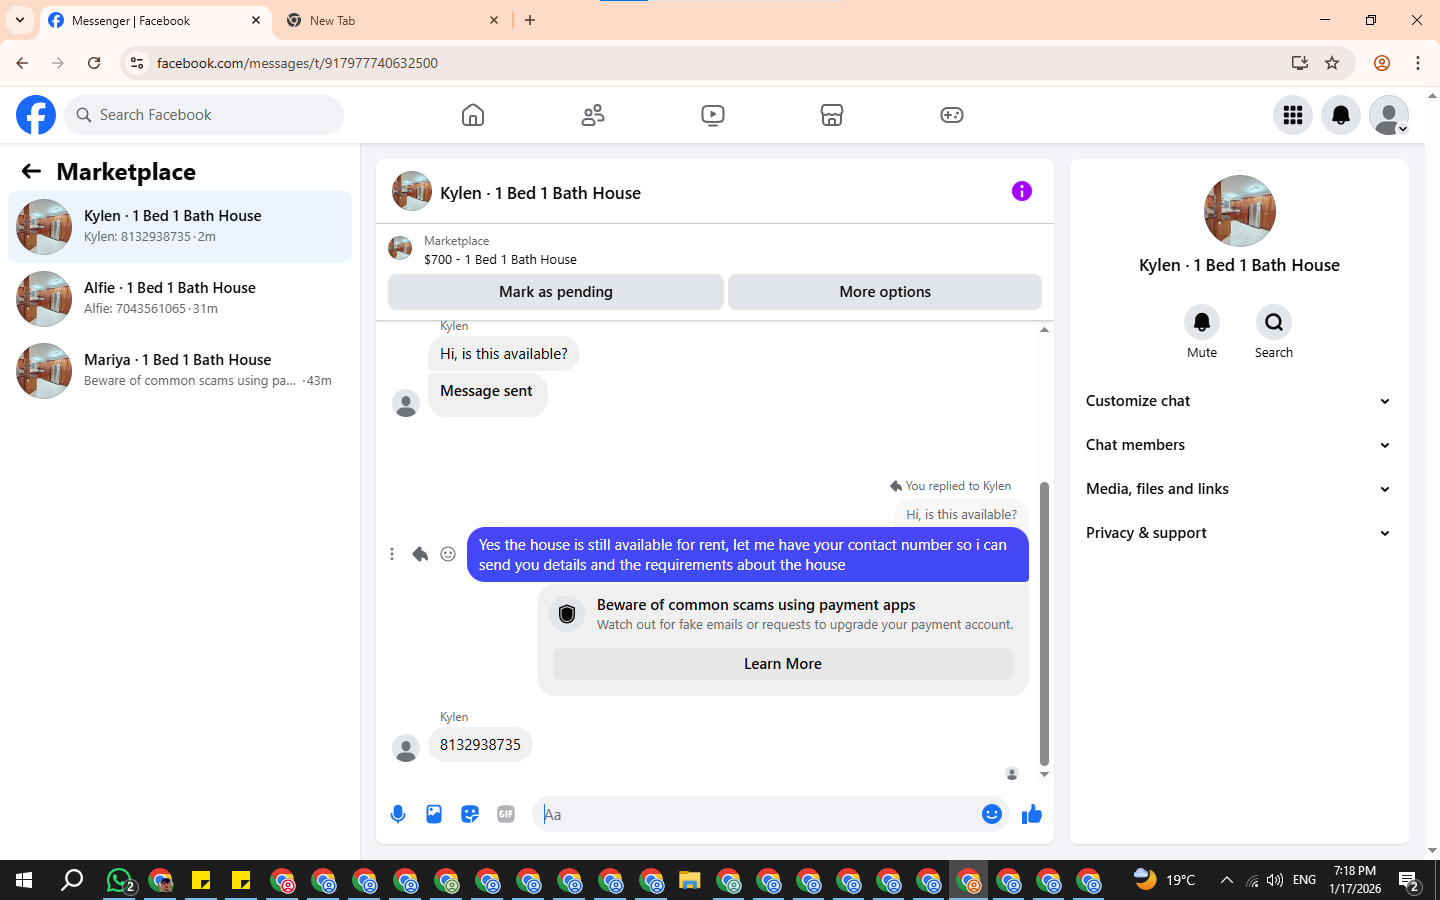This screenshot has width=1440, height=900.
Task: Open Facebook notifications bell
Action: pyautogui.click(x=1341, y=115)
